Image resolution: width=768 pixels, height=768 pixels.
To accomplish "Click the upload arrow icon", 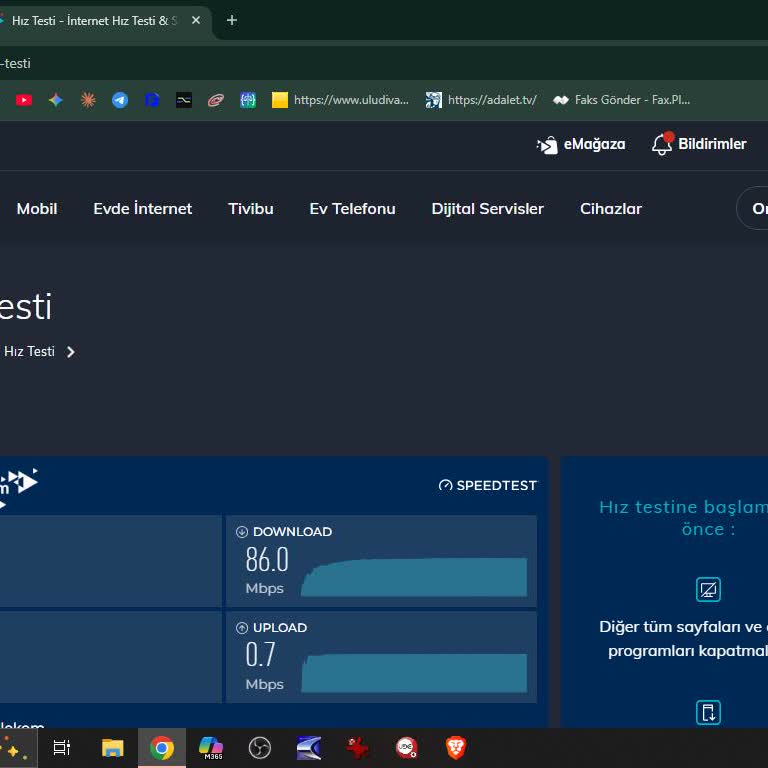I will (x=241, y=628).
